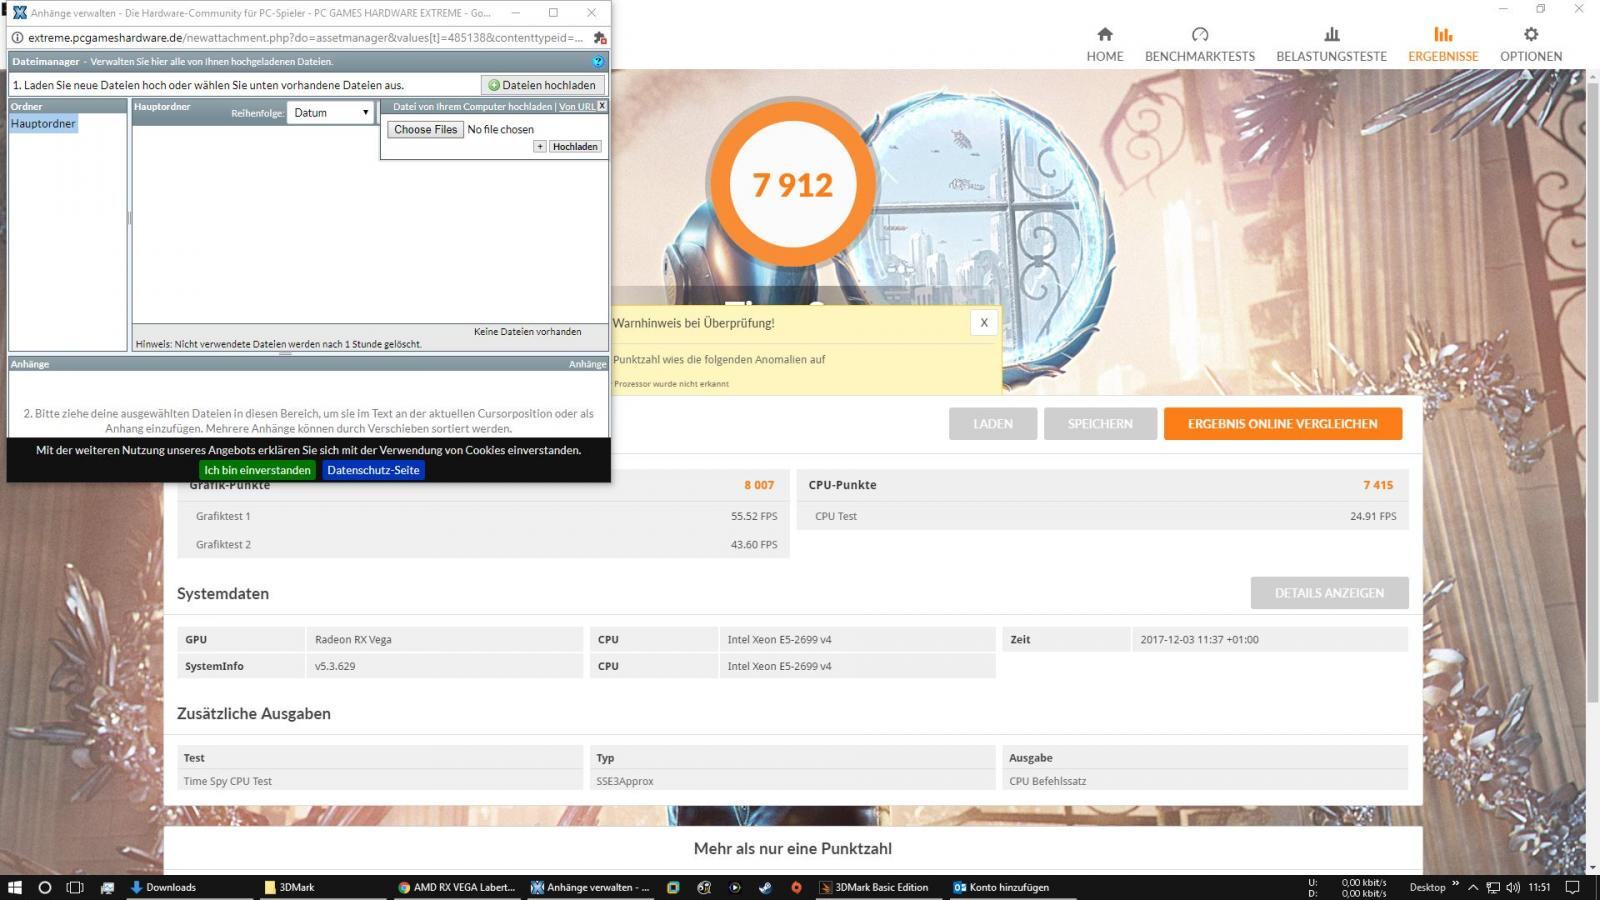This screenshot has width=1600, height=900.
Task: Open the Datenschutz-Seite link
Action: click(373, 470)
